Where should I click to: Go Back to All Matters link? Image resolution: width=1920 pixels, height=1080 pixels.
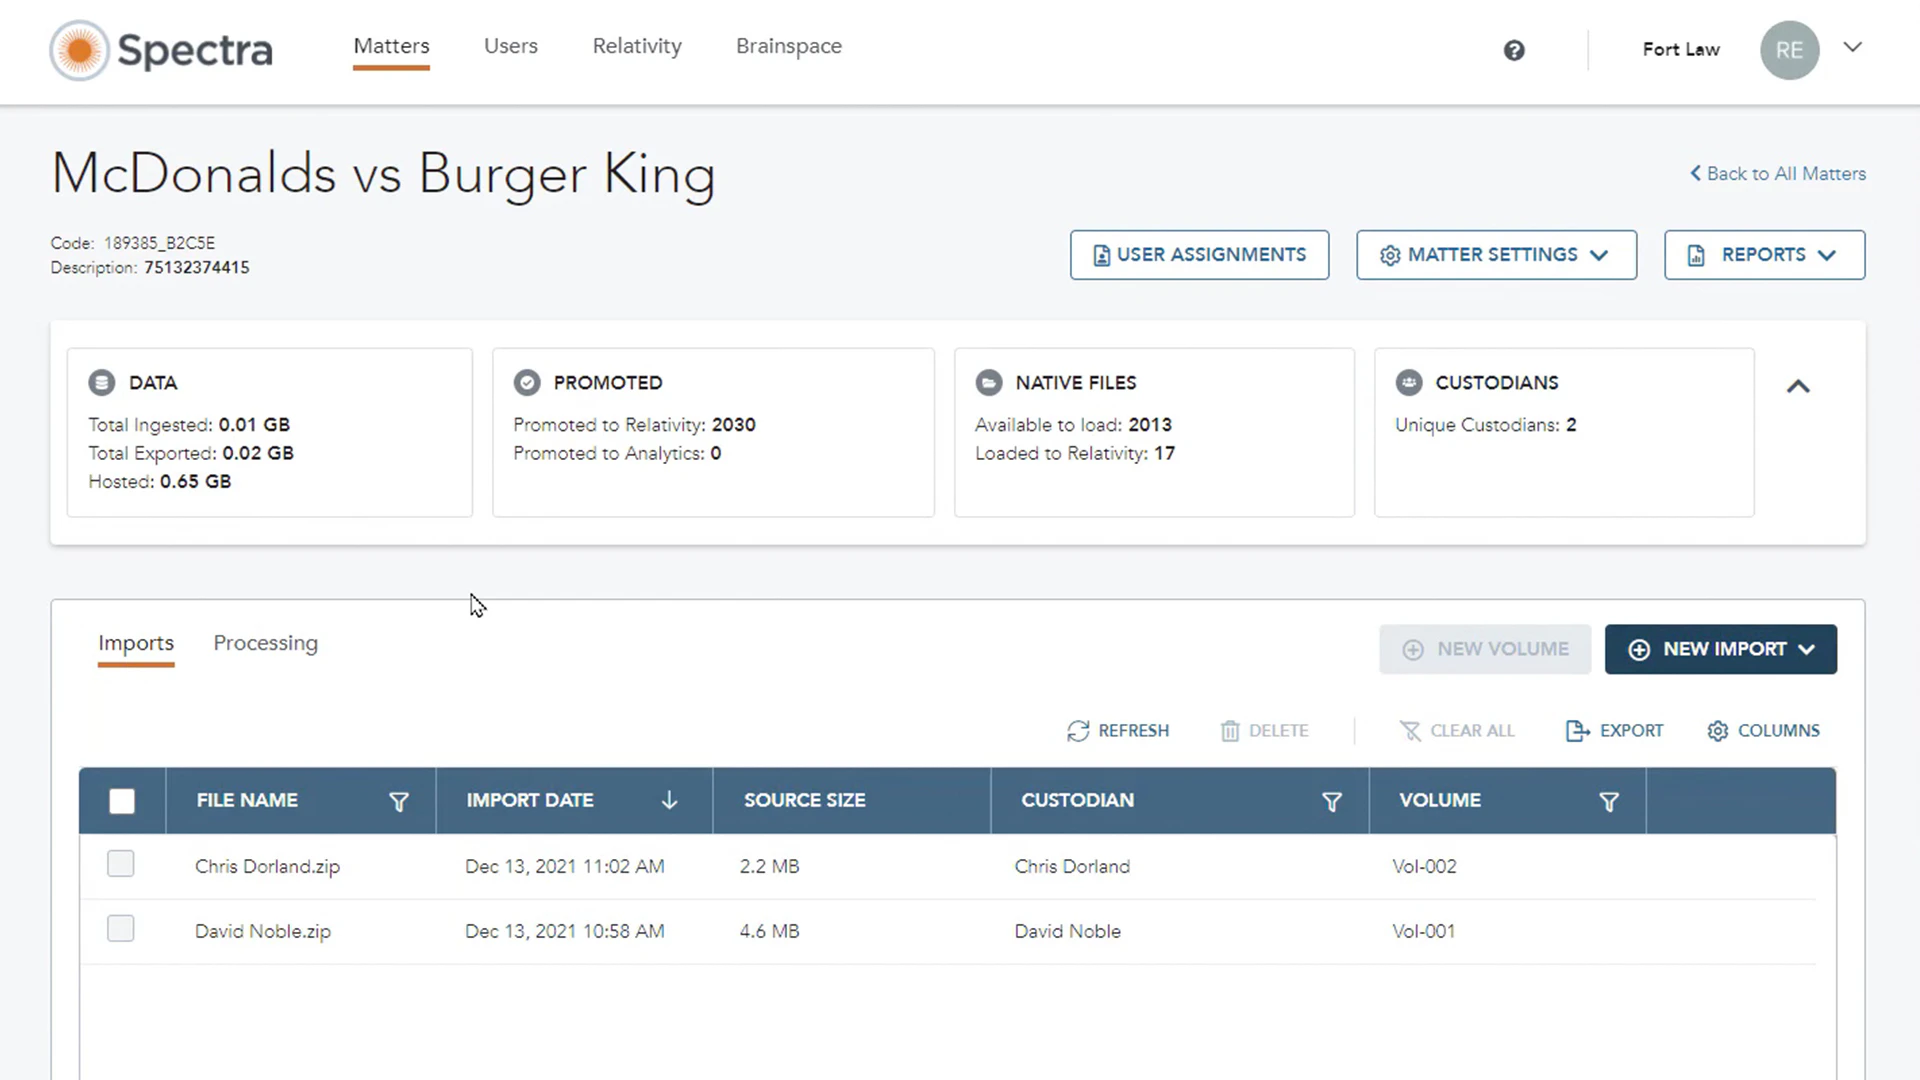[1777, 173]
